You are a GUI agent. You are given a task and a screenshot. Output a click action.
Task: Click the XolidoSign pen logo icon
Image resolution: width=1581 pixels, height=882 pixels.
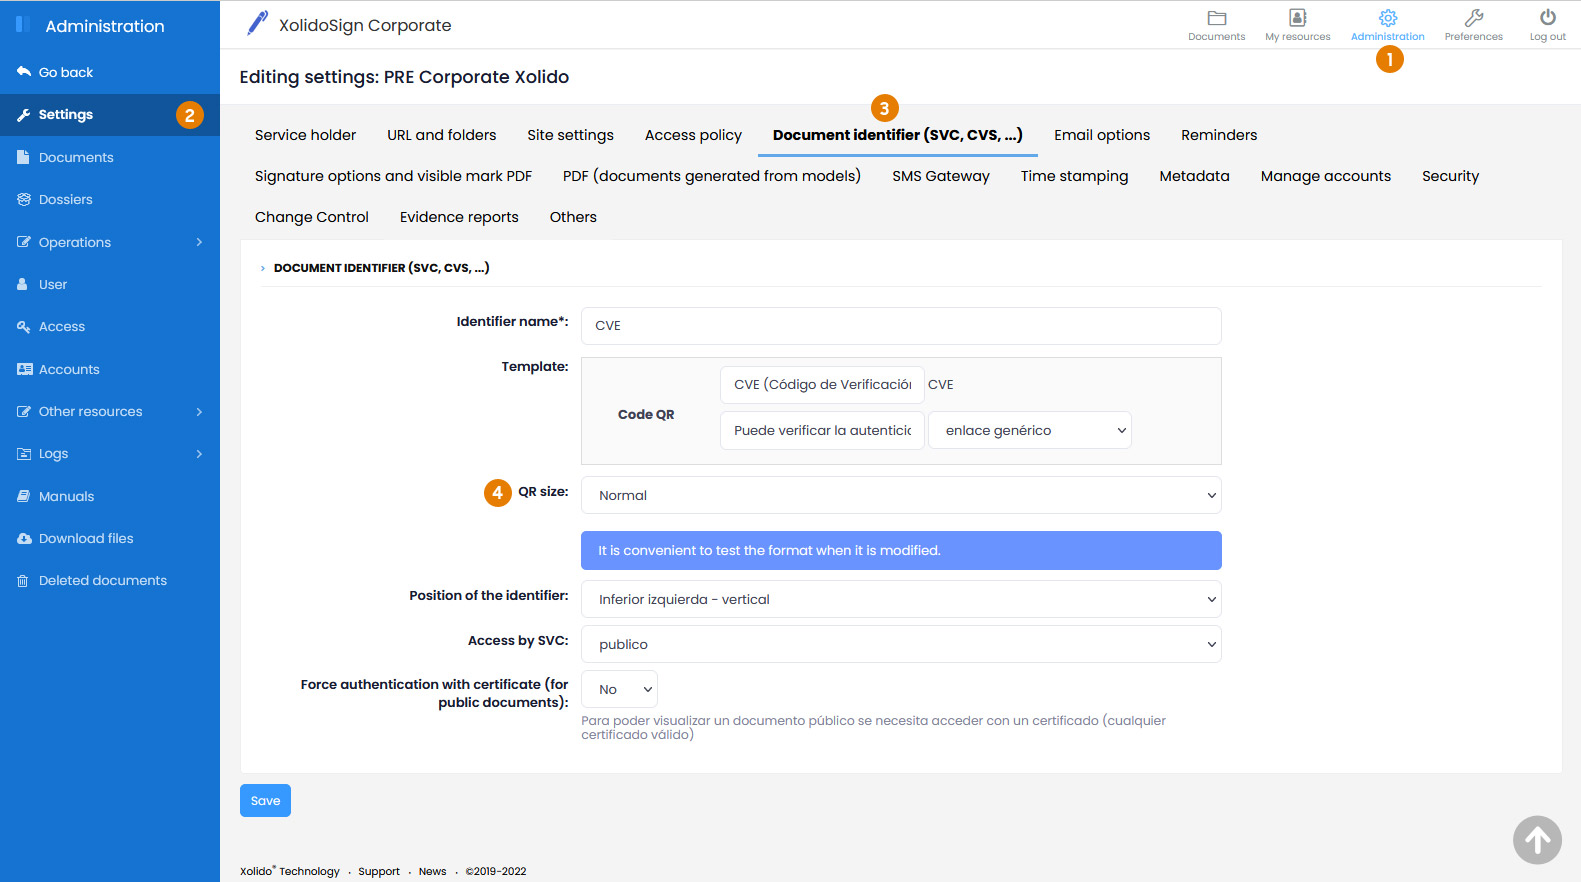257,23
